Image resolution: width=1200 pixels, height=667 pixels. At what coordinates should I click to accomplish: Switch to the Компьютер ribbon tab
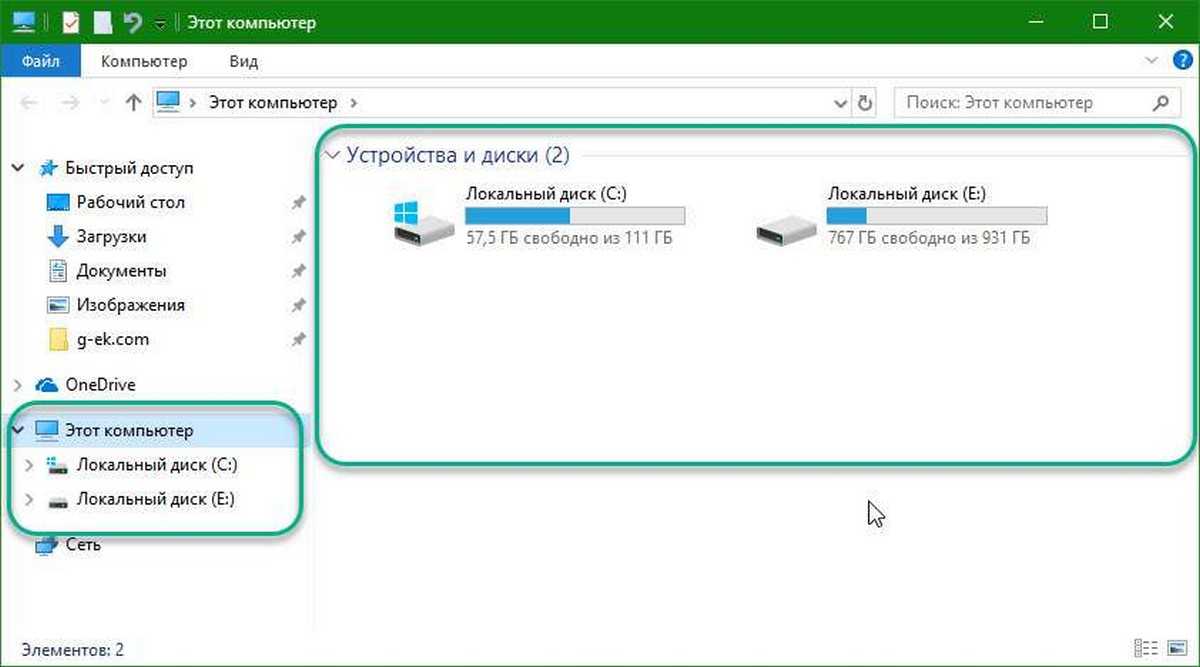click(144, 61)
